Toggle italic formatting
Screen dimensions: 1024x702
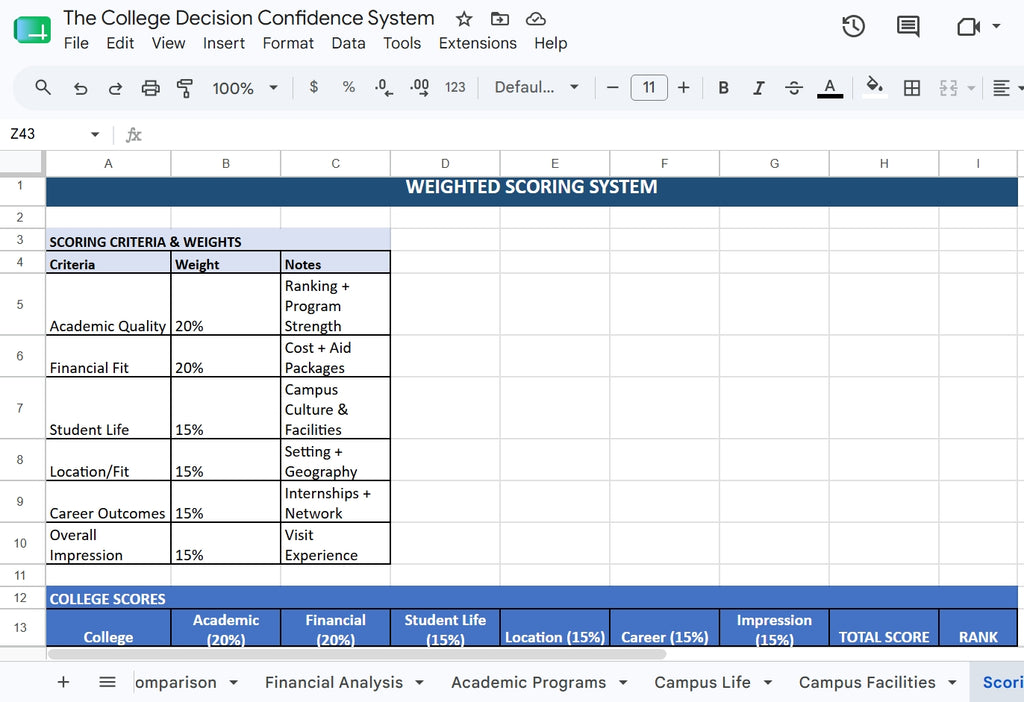tap(758, 88)
